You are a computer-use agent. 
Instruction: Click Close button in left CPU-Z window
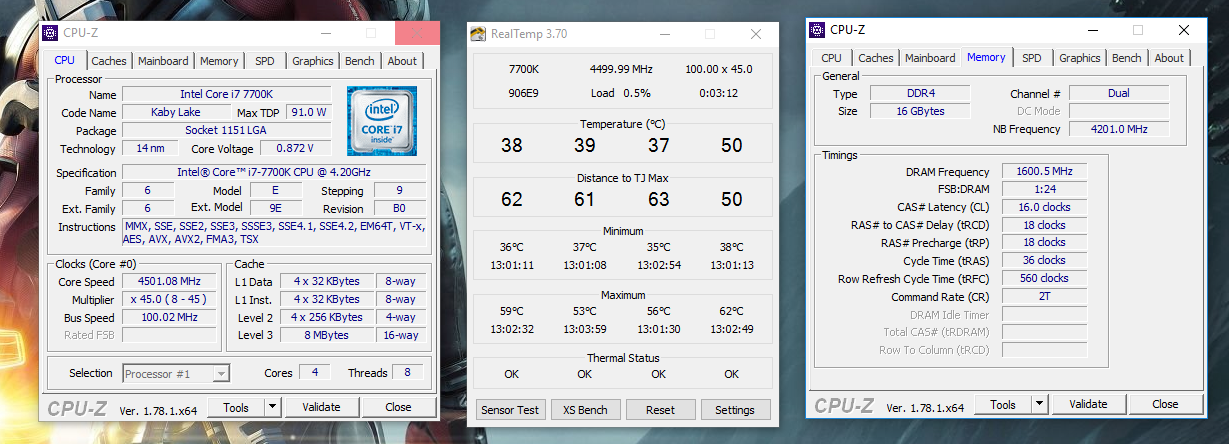point(398,407)
